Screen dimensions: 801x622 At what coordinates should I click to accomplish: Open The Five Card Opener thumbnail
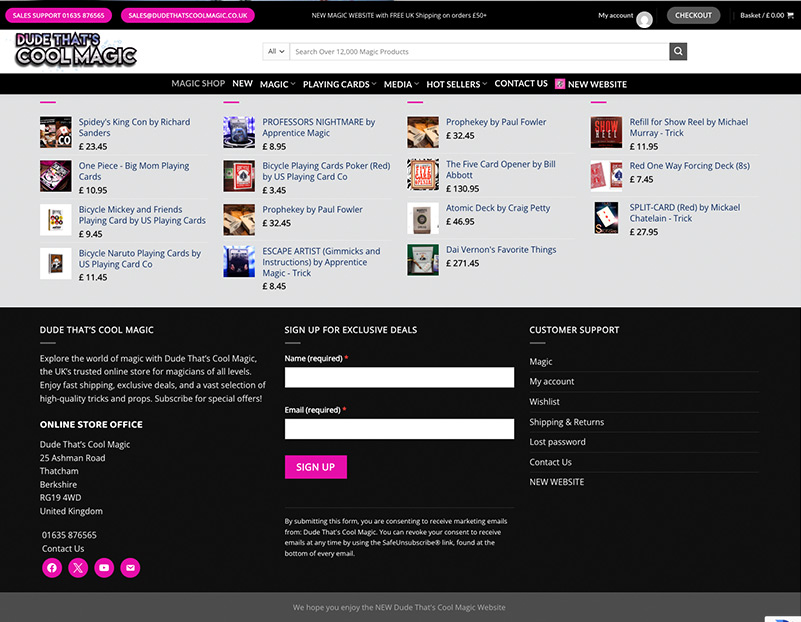[x=423, y=174]
